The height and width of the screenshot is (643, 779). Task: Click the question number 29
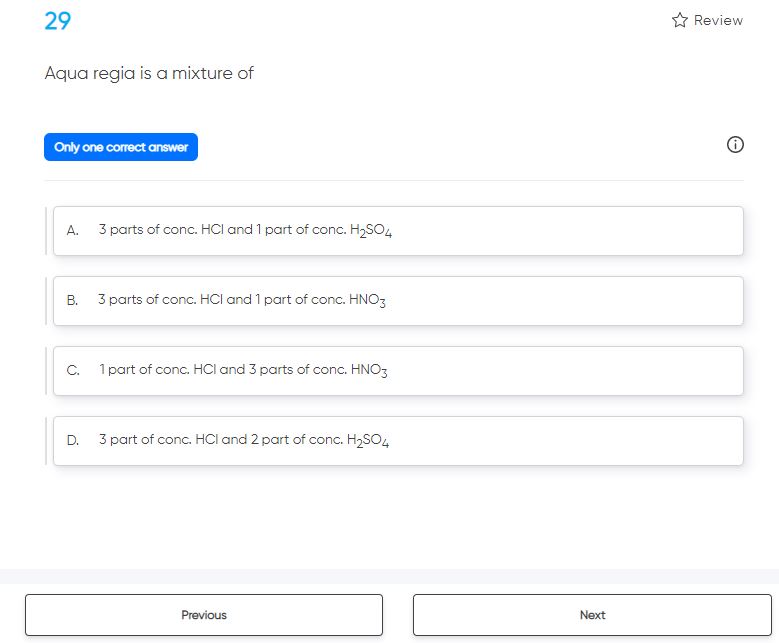[x=58, y=21]
